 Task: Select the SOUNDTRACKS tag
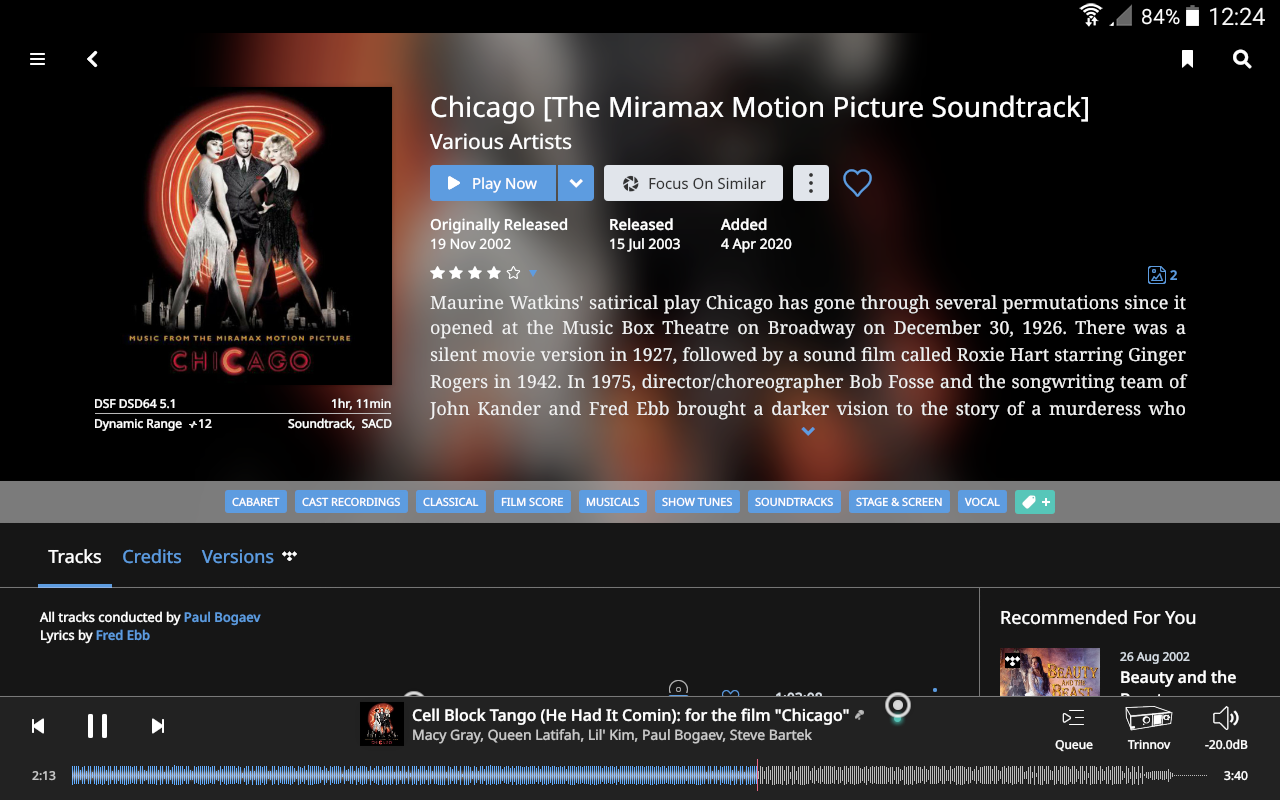794,502
